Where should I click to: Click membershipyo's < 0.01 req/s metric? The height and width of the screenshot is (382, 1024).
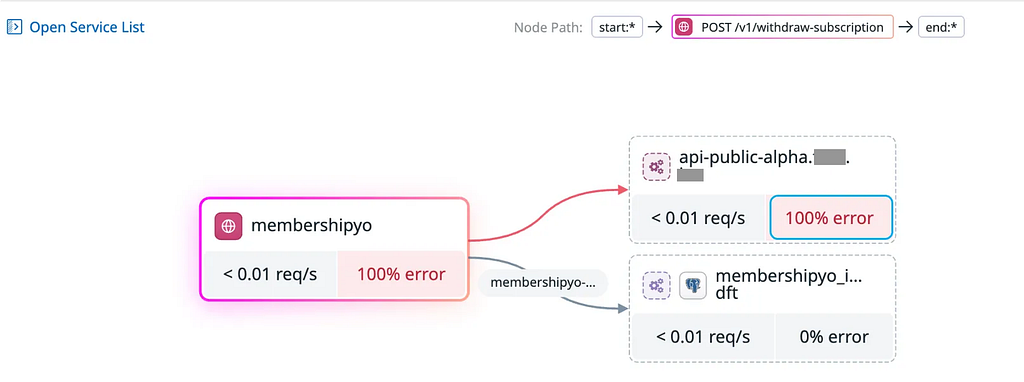tap(270, 274)
